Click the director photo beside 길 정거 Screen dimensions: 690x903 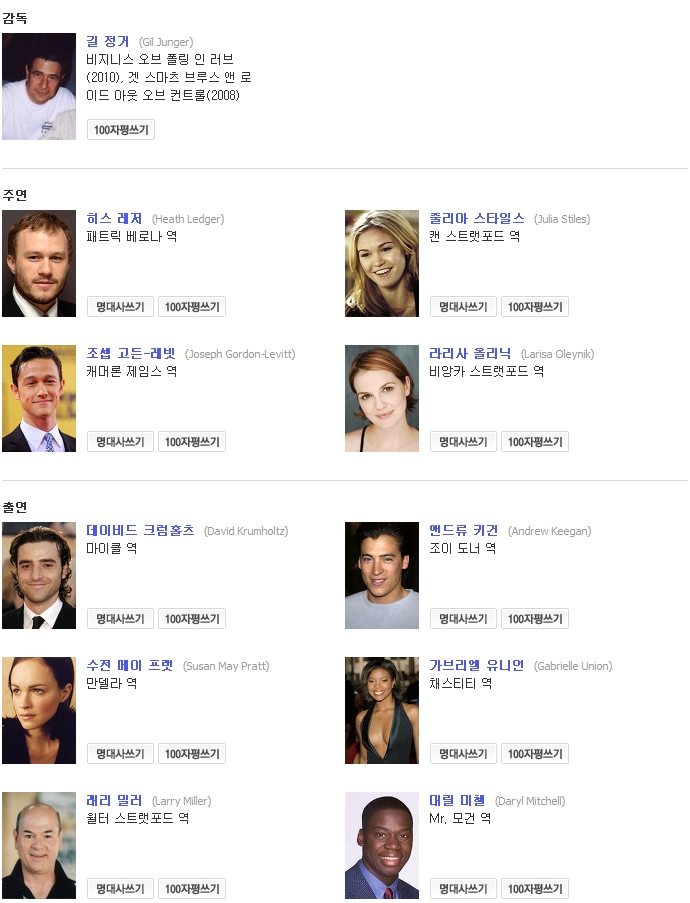click(39, 86)
